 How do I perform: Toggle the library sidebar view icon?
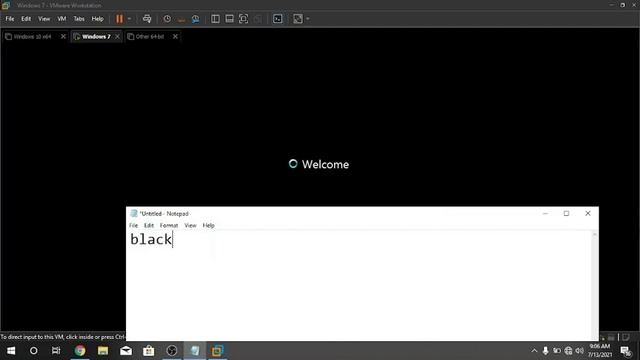click(x=215, y=19)
